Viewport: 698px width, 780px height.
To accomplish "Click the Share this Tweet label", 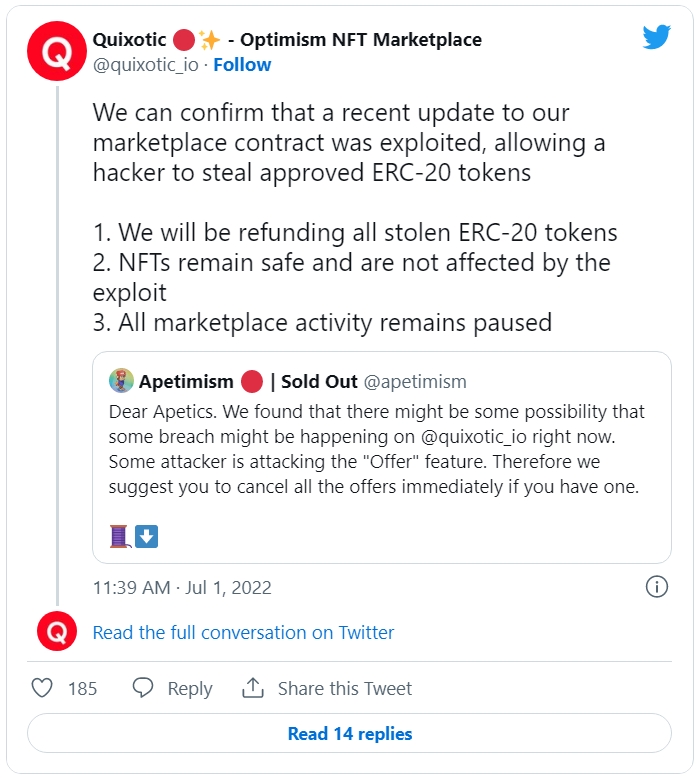I will pos(345,688).
